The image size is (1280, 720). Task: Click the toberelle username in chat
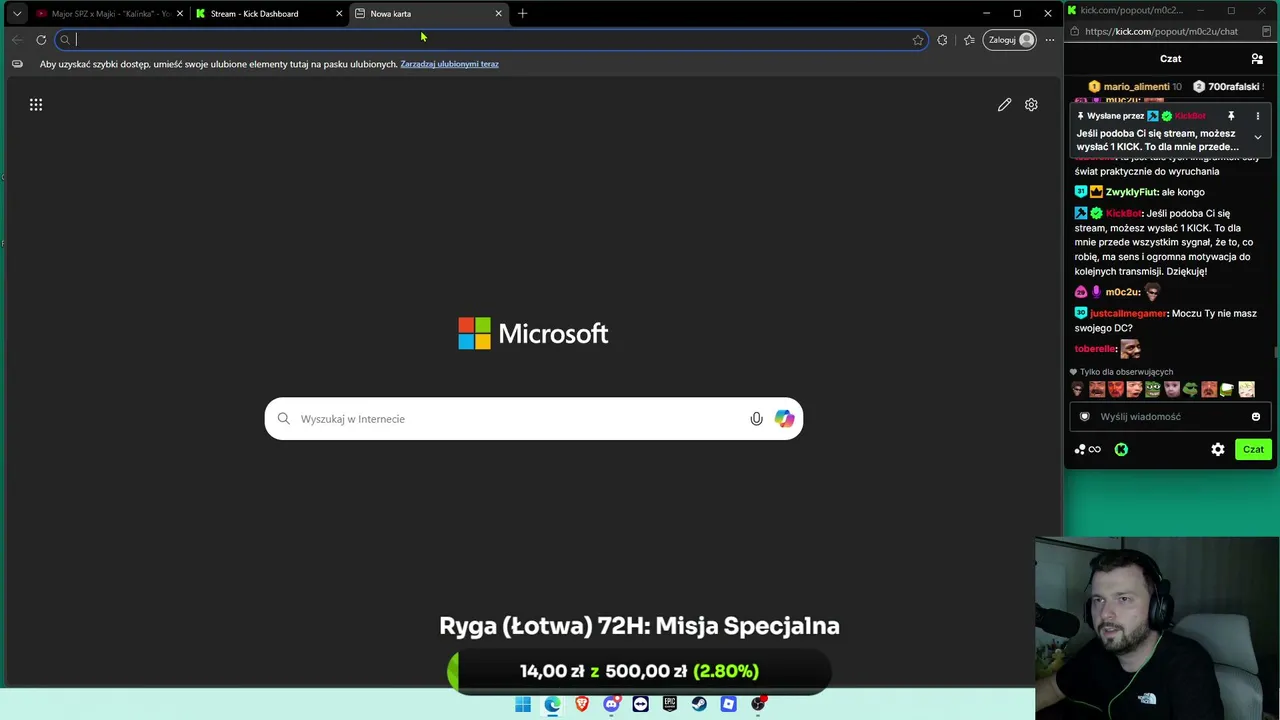pos(1095,349)
